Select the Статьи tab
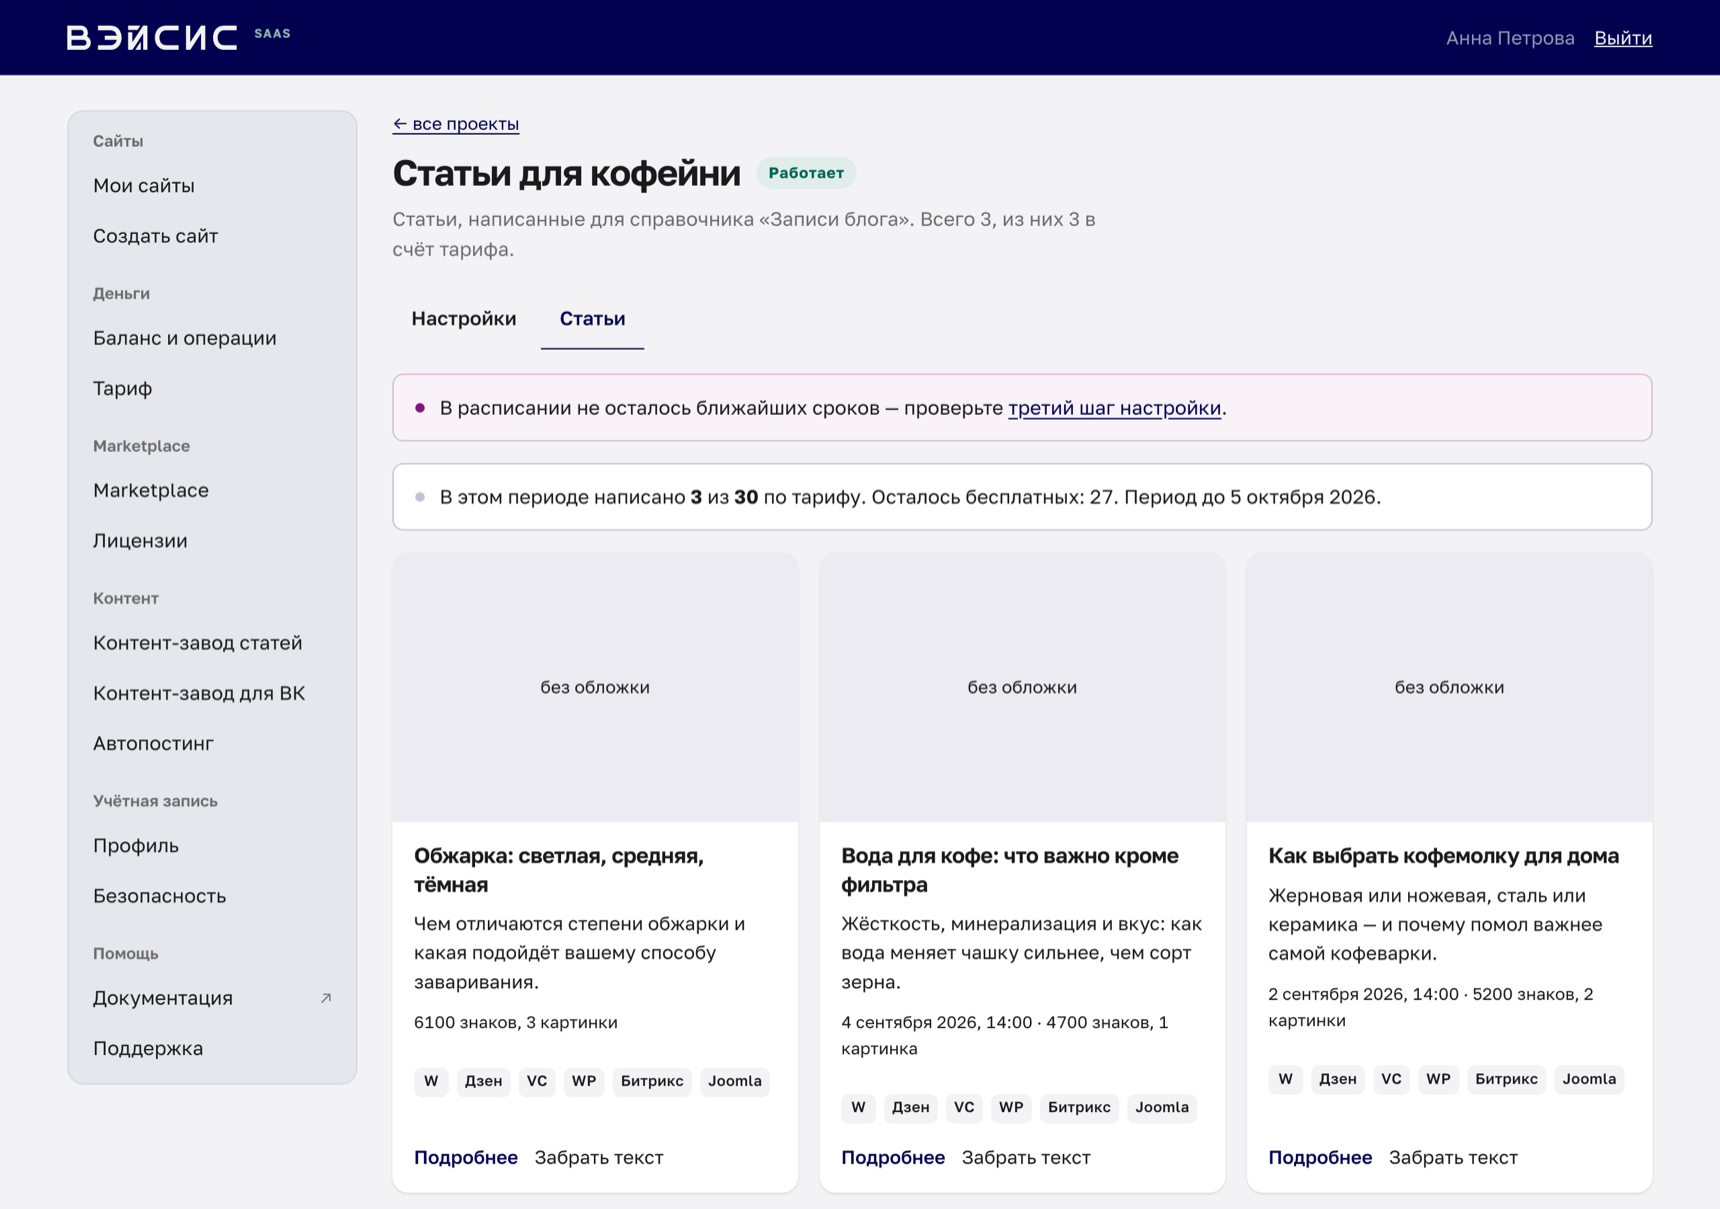Screen dimensions: 1720x1209 click(592, 318)
